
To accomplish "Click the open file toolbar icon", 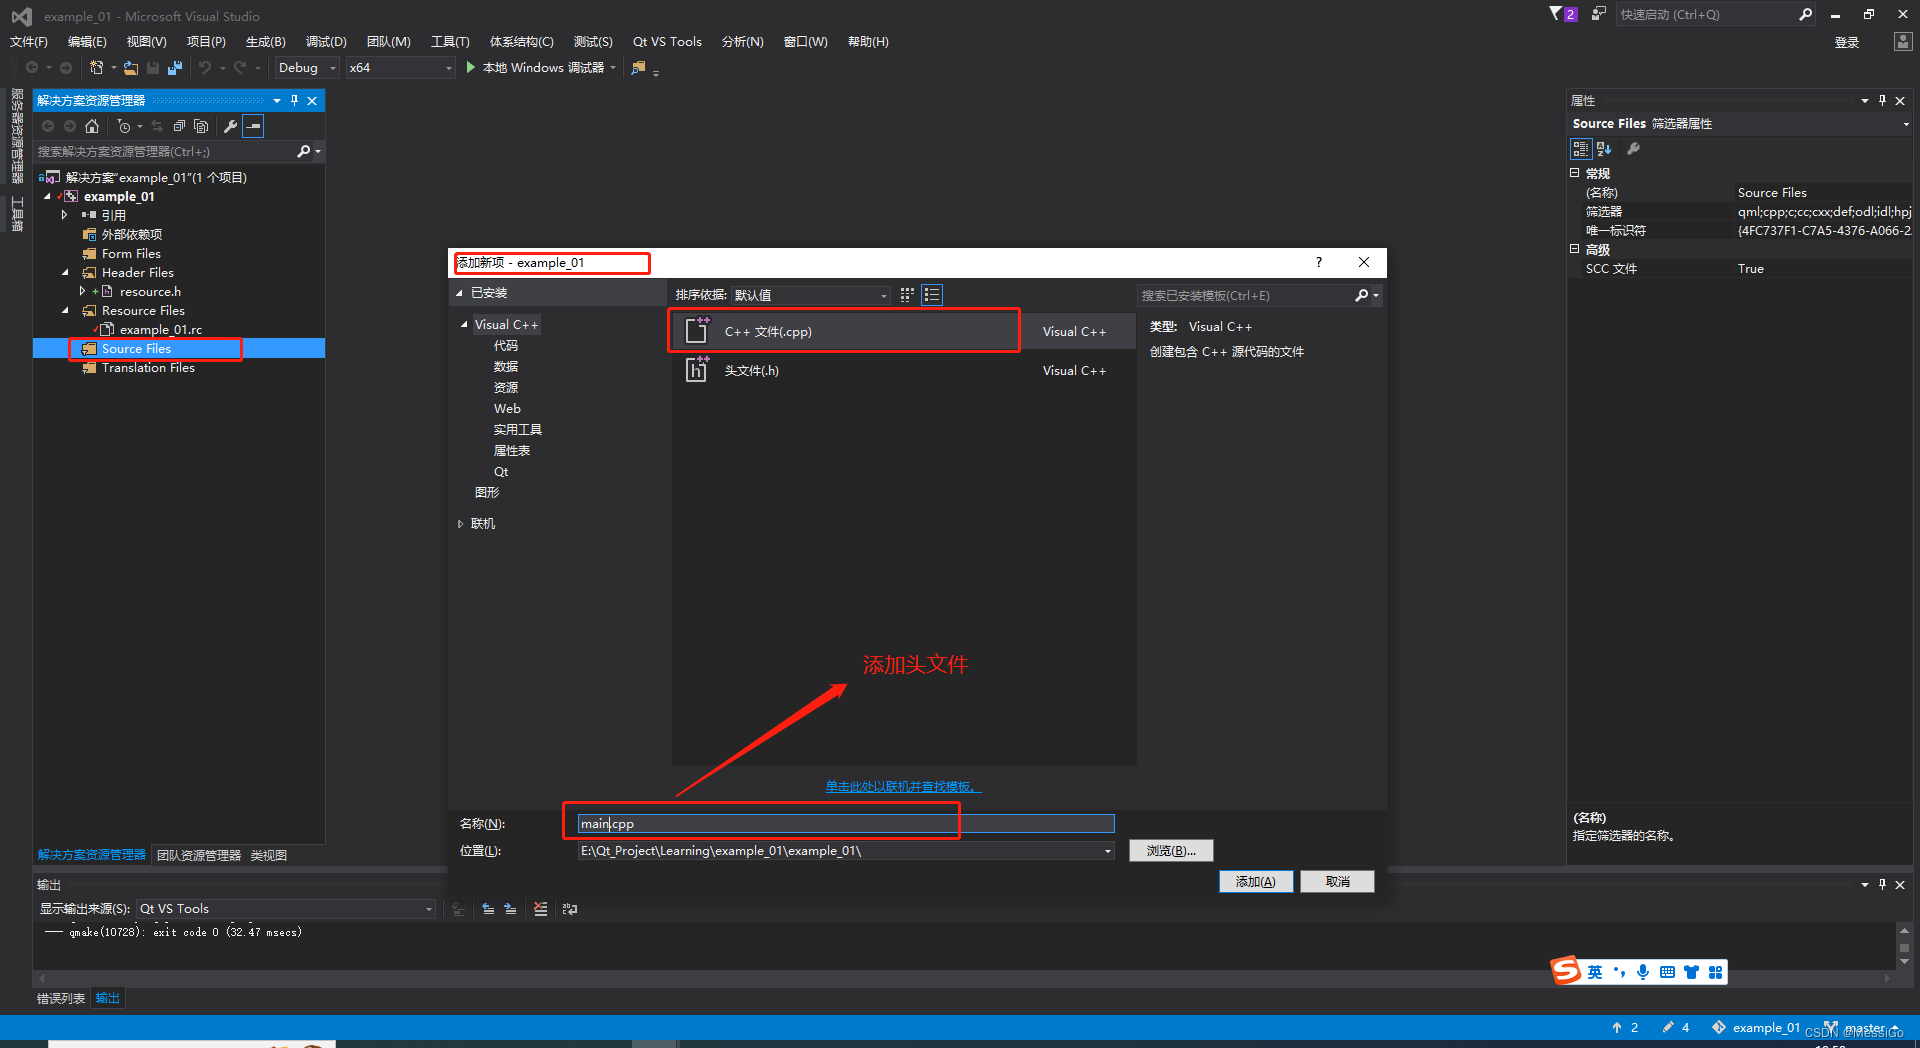I will point(131,68).
